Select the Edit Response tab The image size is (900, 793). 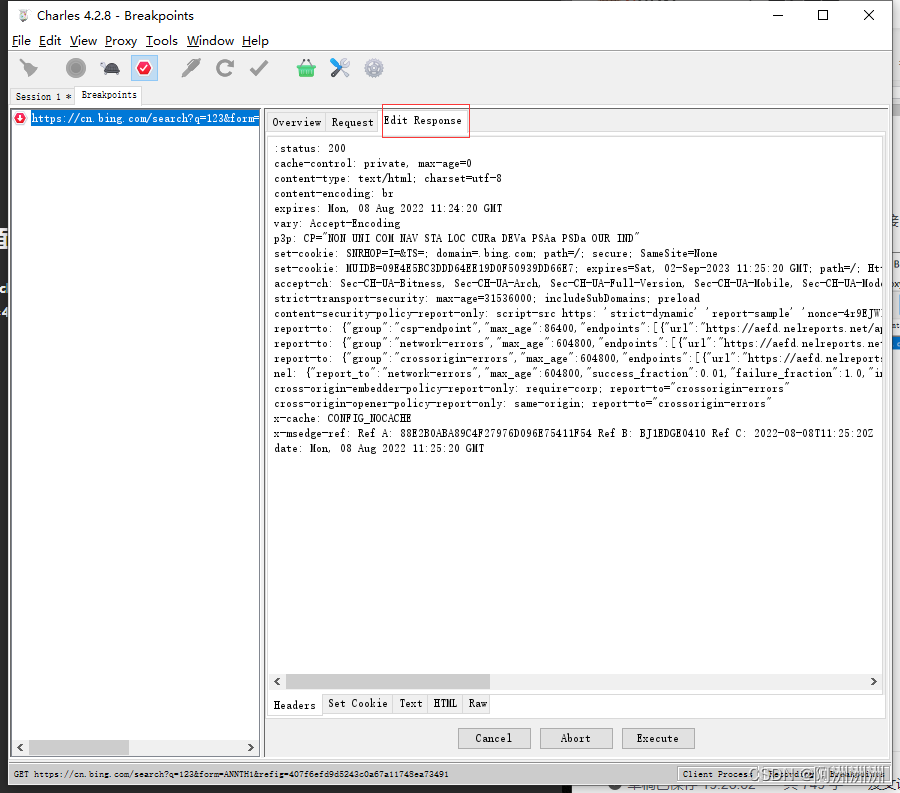(422, 120)
